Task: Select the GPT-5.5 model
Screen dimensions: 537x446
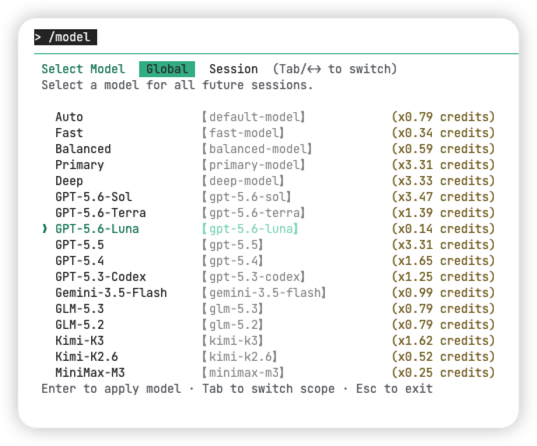Action: pos(268,245)
